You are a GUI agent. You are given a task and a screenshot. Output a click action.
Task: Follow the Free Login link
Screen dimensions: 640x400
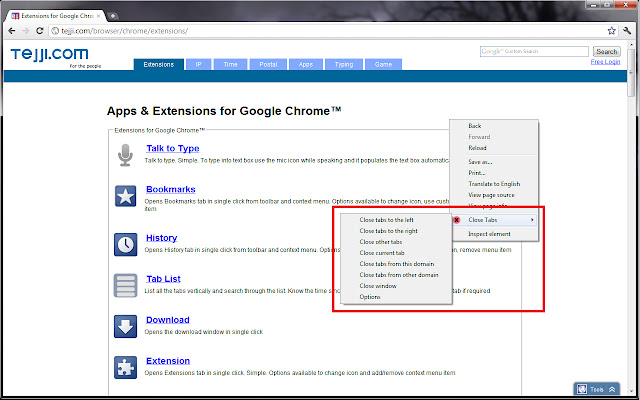pos(605,62)
